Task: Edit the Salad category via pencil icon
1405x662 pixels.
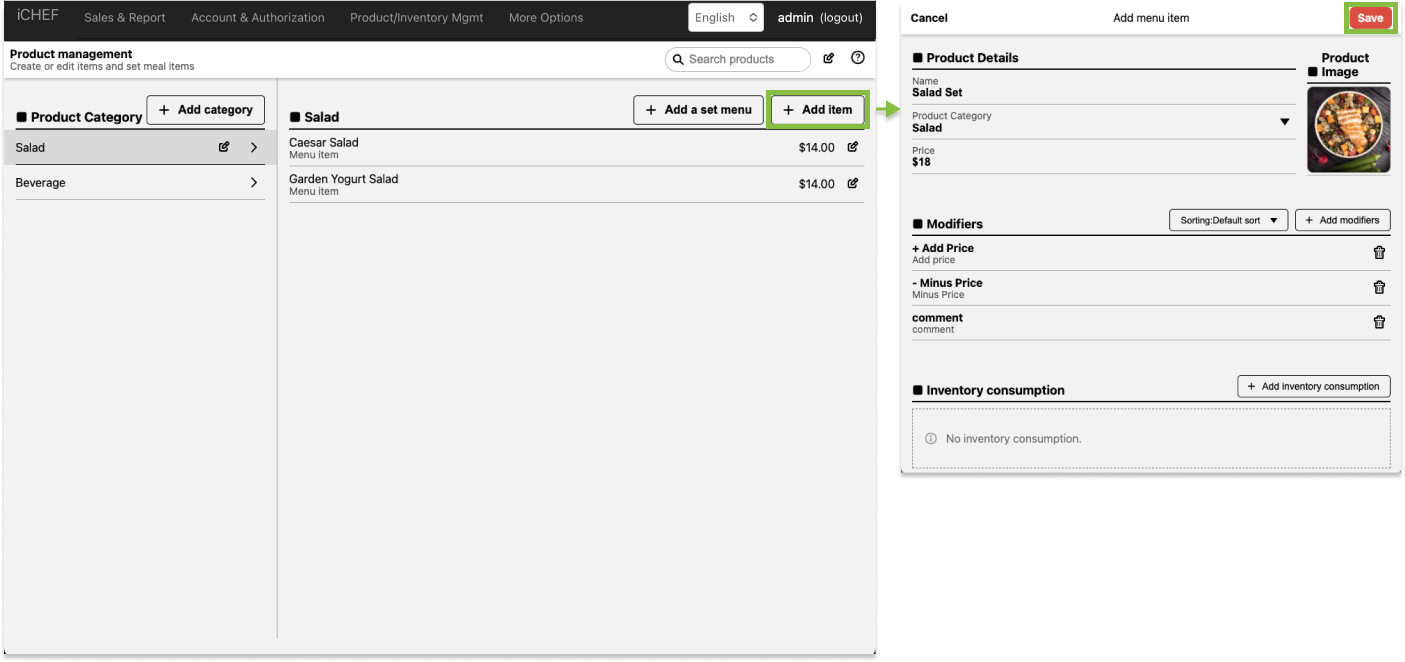Action: 224,147
